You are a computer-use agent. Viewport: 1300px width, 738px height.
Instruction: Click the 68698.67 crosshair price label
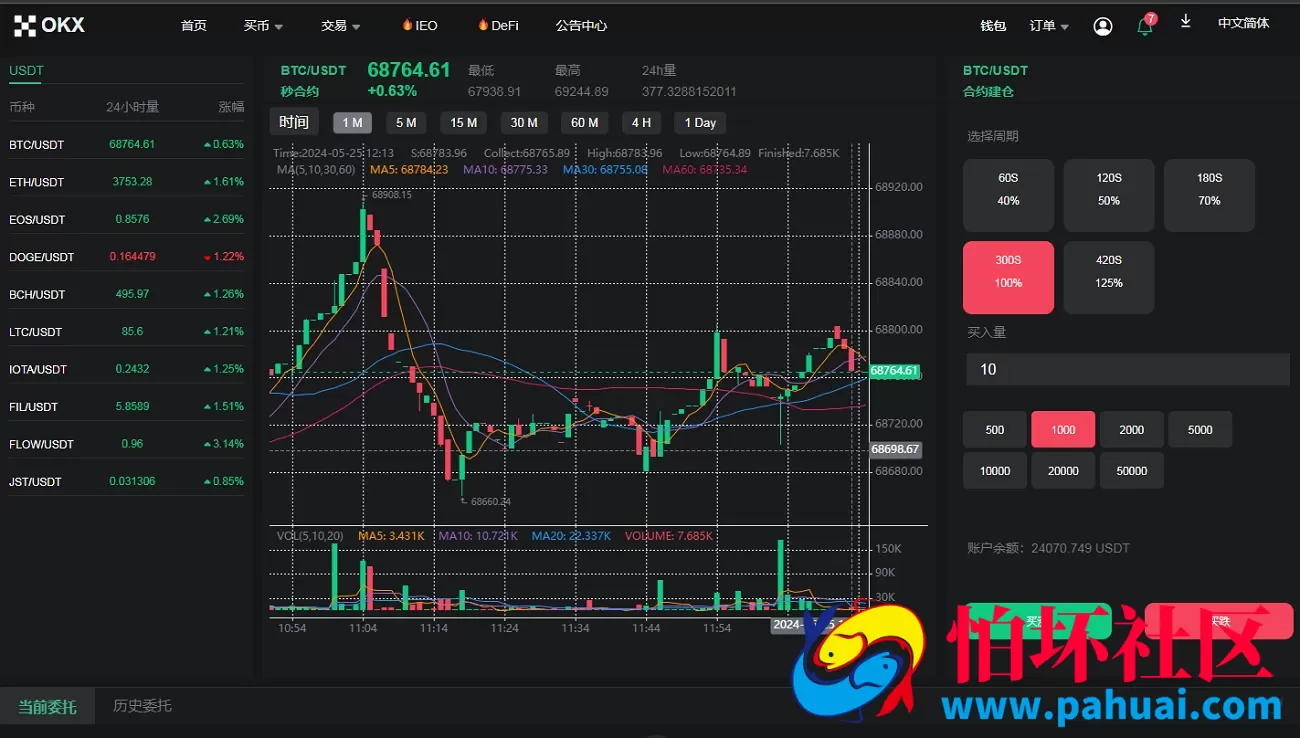(x=895, y=449)
